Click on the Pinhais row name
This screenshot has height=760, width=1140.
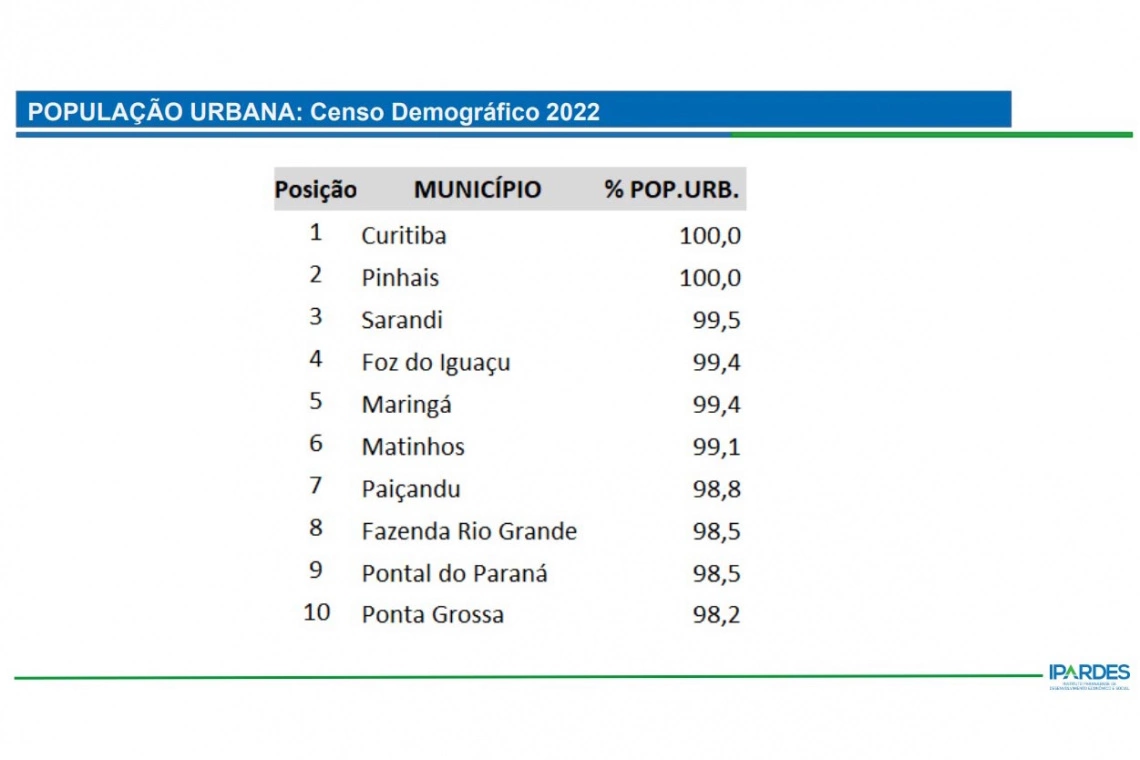click(x=400, y=278)
